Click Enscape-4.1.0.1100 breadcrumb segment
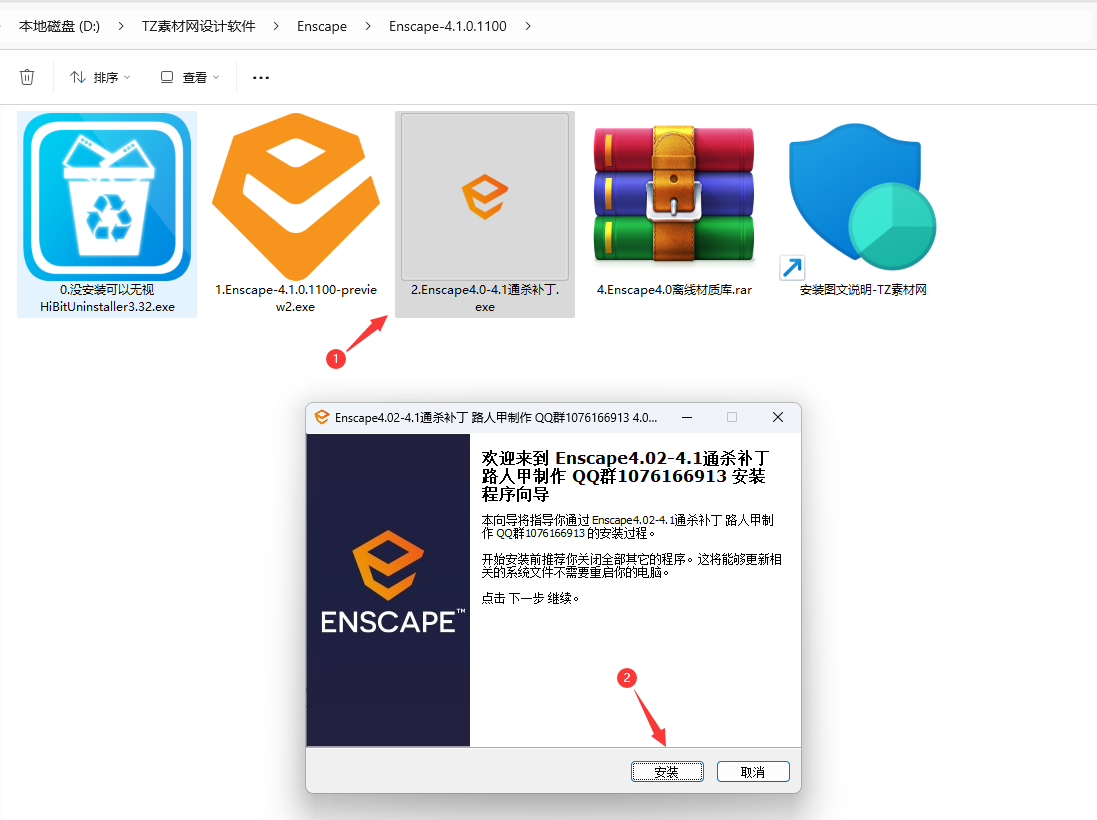This screenshot has width=1097, height=820. point(448,26)
